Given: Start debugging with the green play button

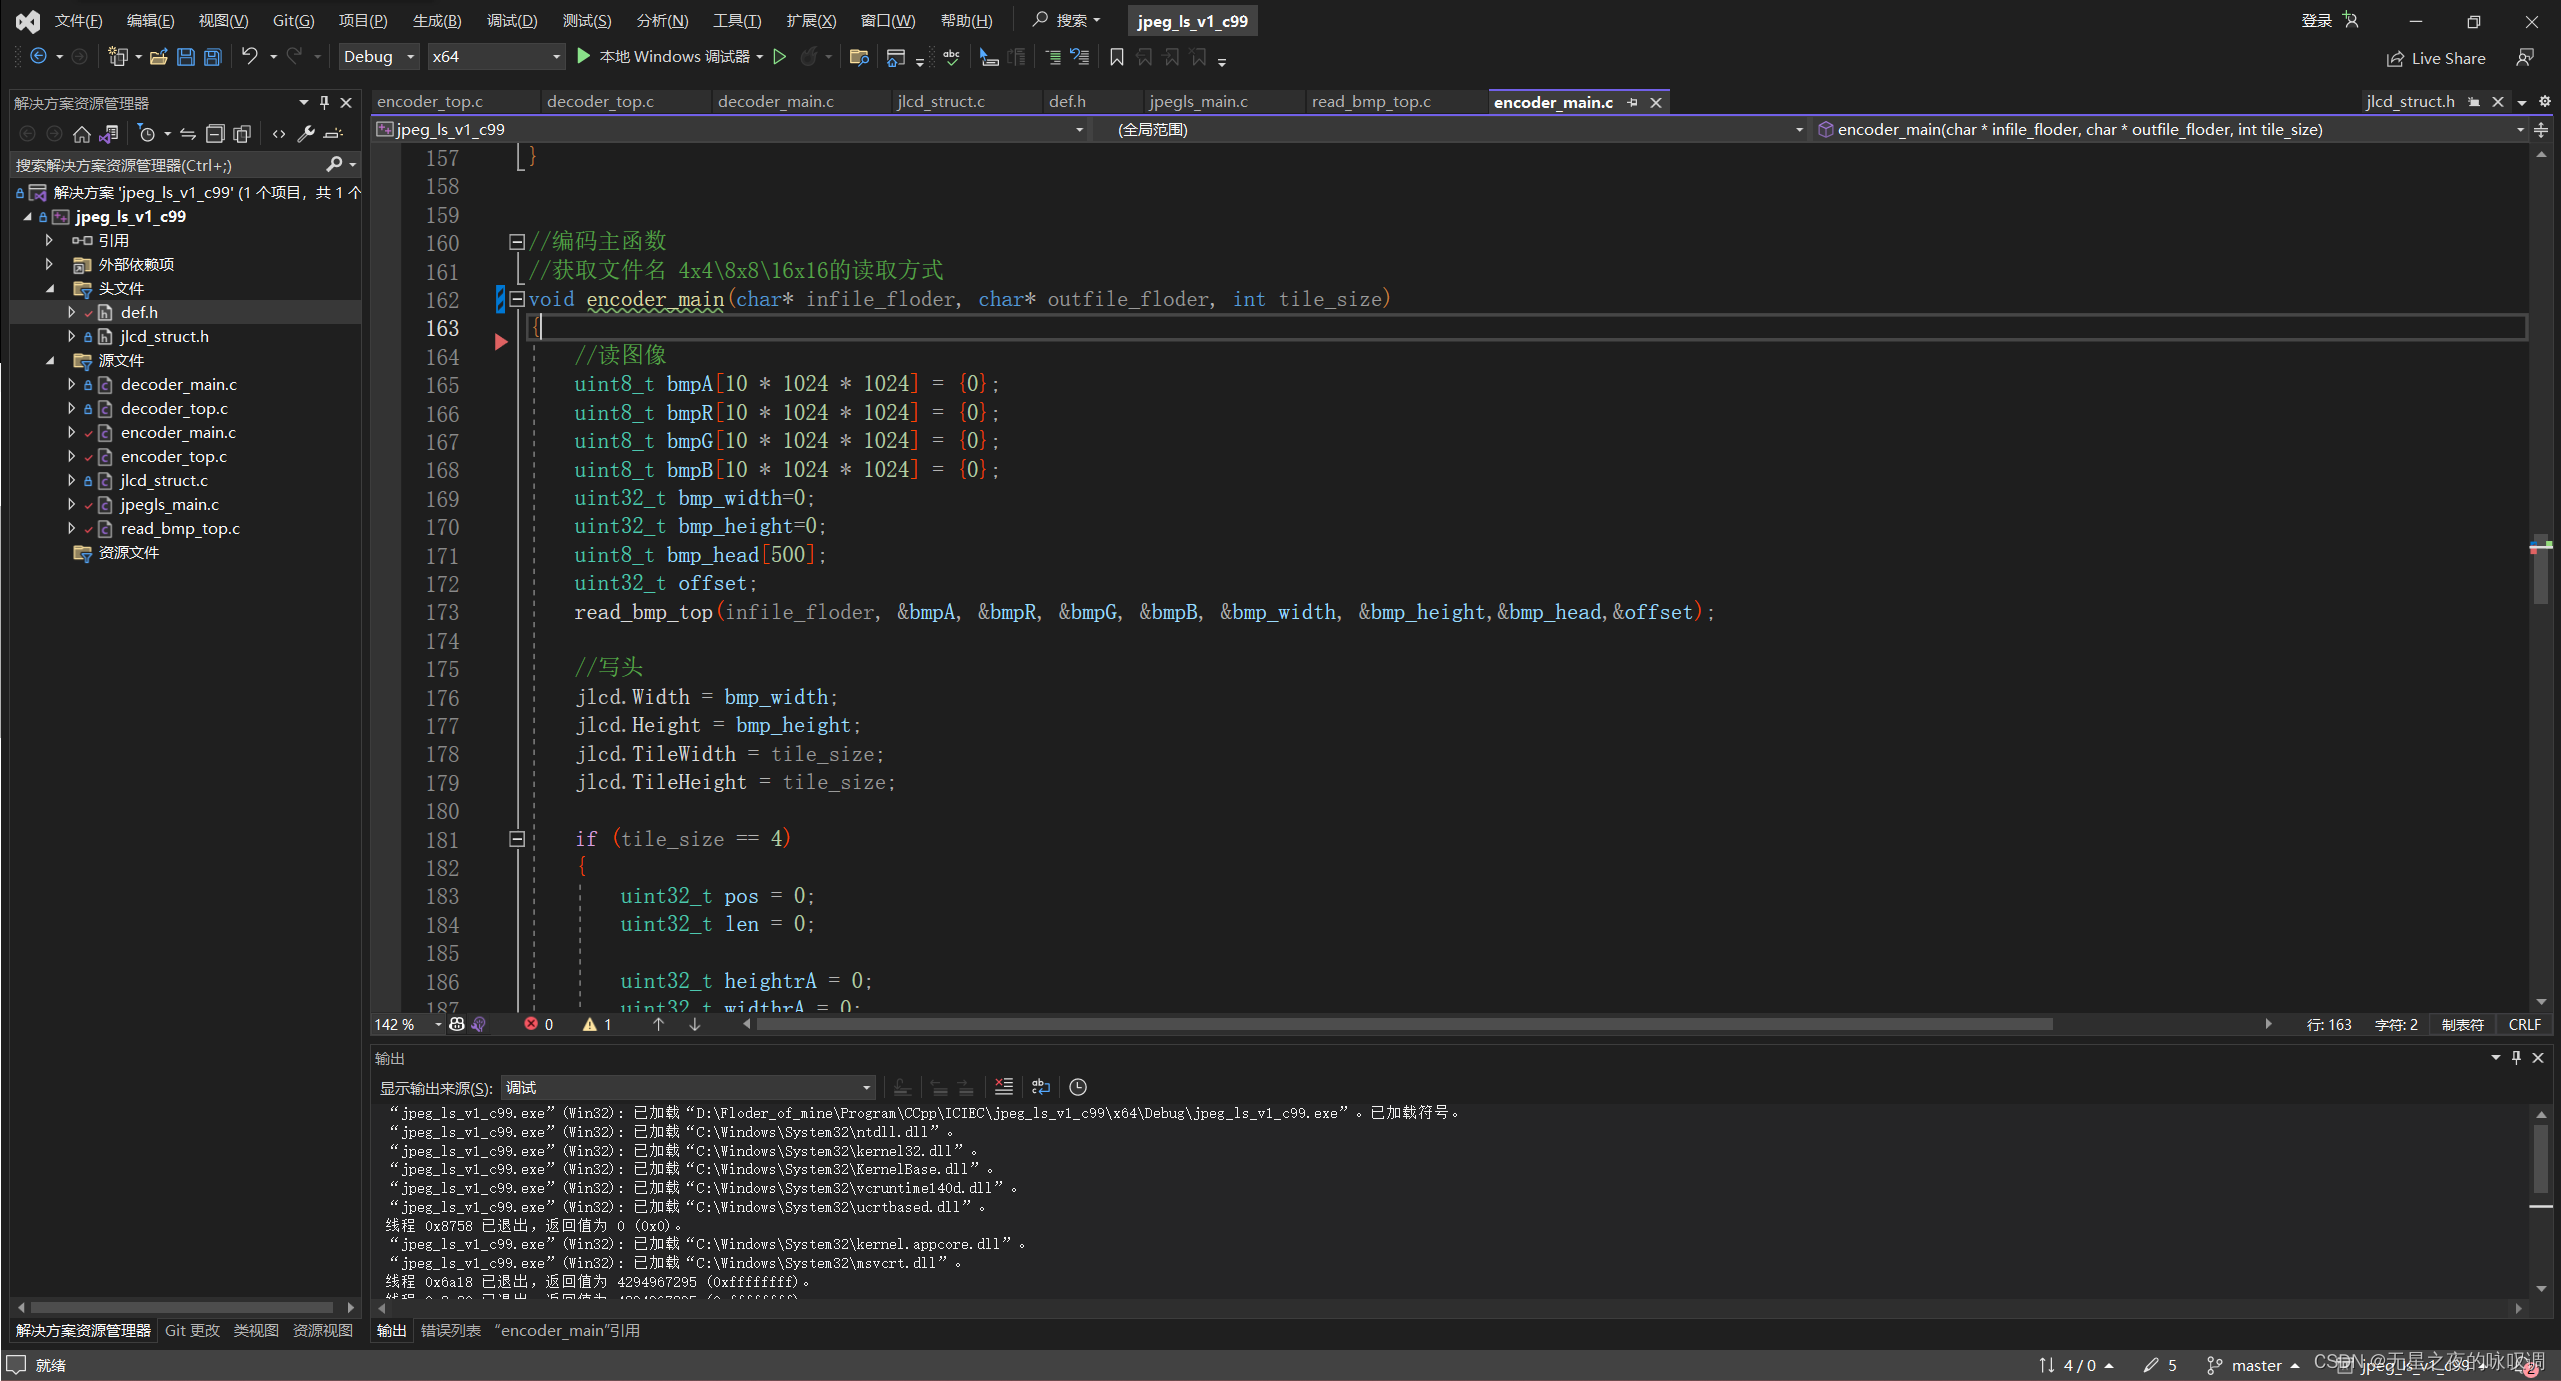Looking at the screenshot, I should (584, 57).
